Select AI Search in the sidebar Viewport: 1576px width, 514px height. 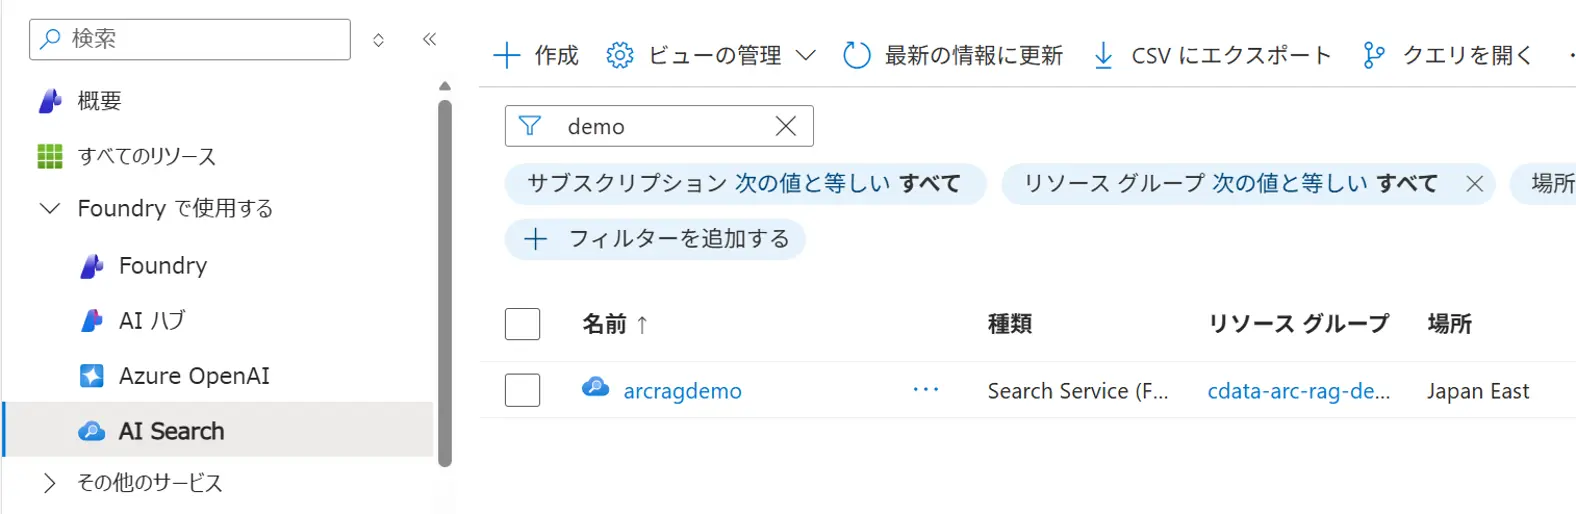(218, 430)
